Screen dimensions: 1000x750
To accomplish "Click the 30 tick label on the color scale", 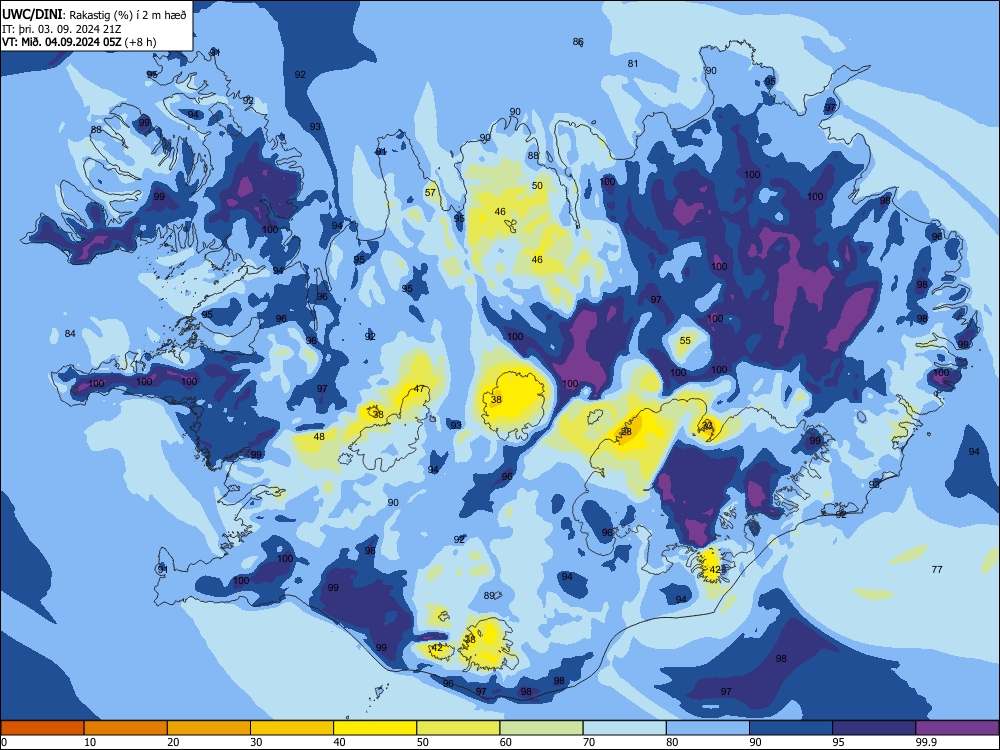I will [256, 742].
